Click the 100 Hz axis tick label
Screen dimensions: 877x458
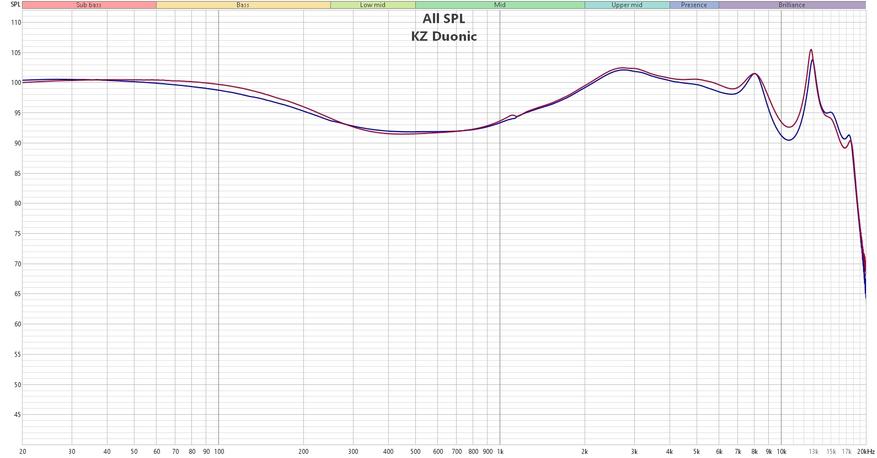click(x=219, y=451)
